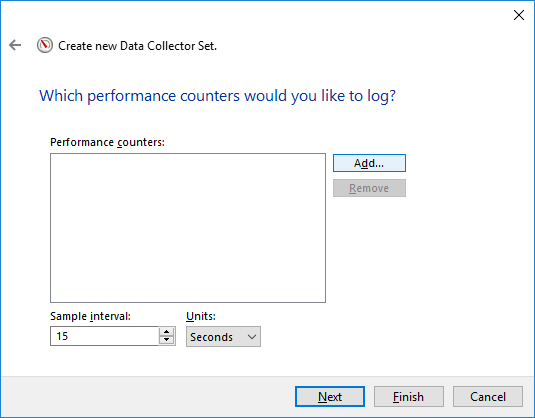Viewport: 535px width, 418px height.
Task: Click the greyed-out Remove button
Action: click(369, 188)
